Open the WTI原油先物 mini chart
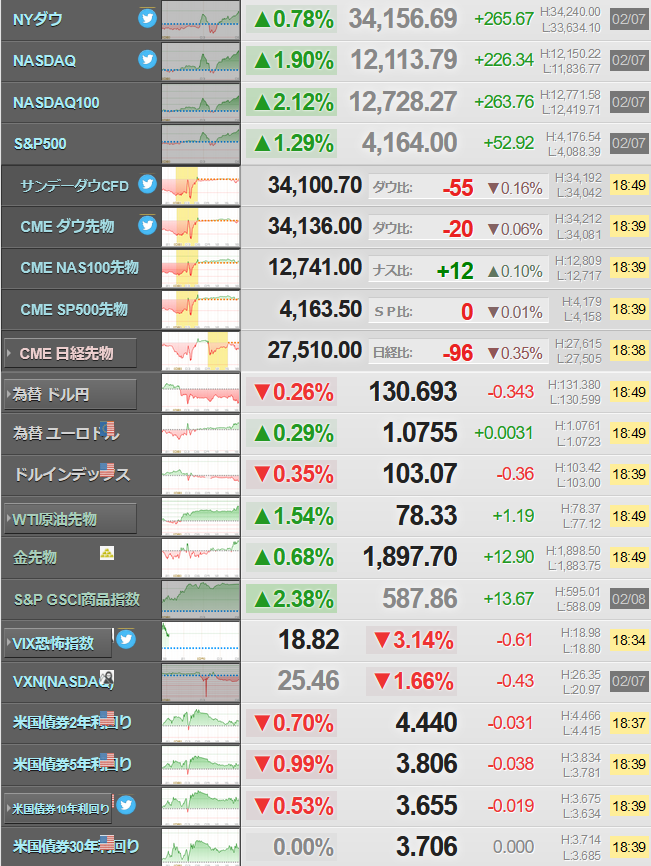 pos(201,517)
